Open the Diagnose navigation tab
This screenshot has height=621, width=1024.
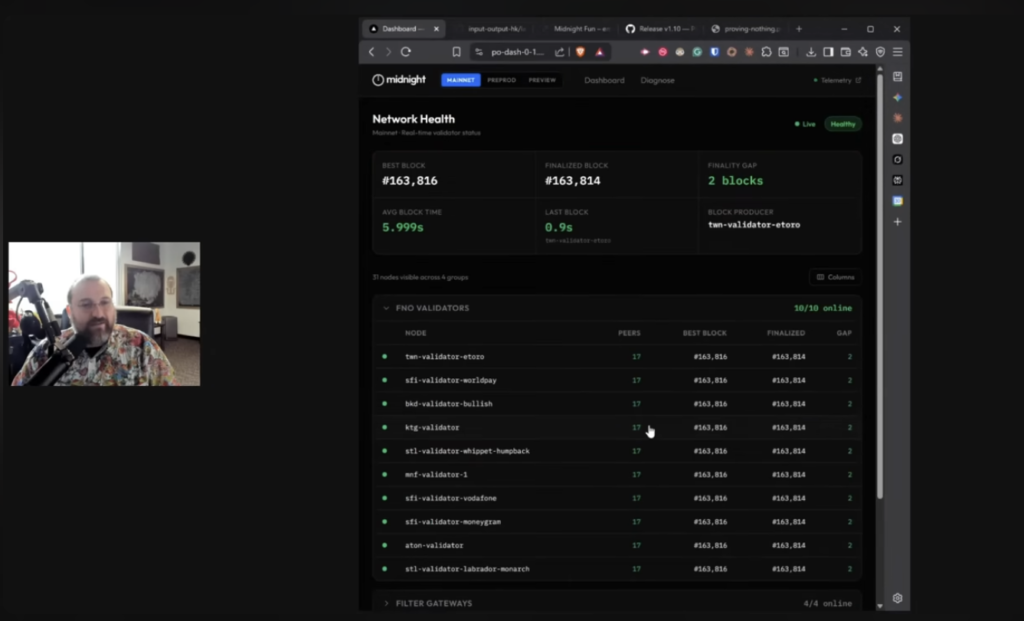657,80
